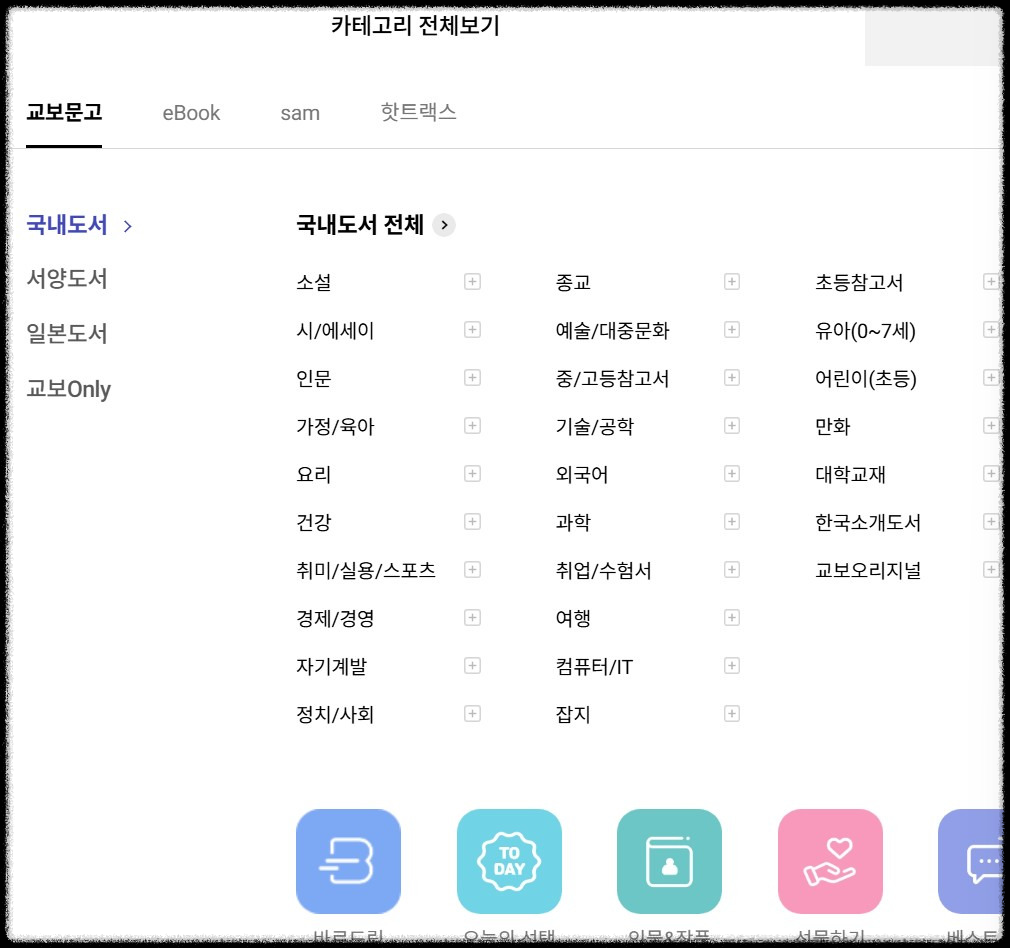This screenshot has height=948, width=1010.
Task: Expand the 예술/대중문화 plus button
Action: pos(732,330)
